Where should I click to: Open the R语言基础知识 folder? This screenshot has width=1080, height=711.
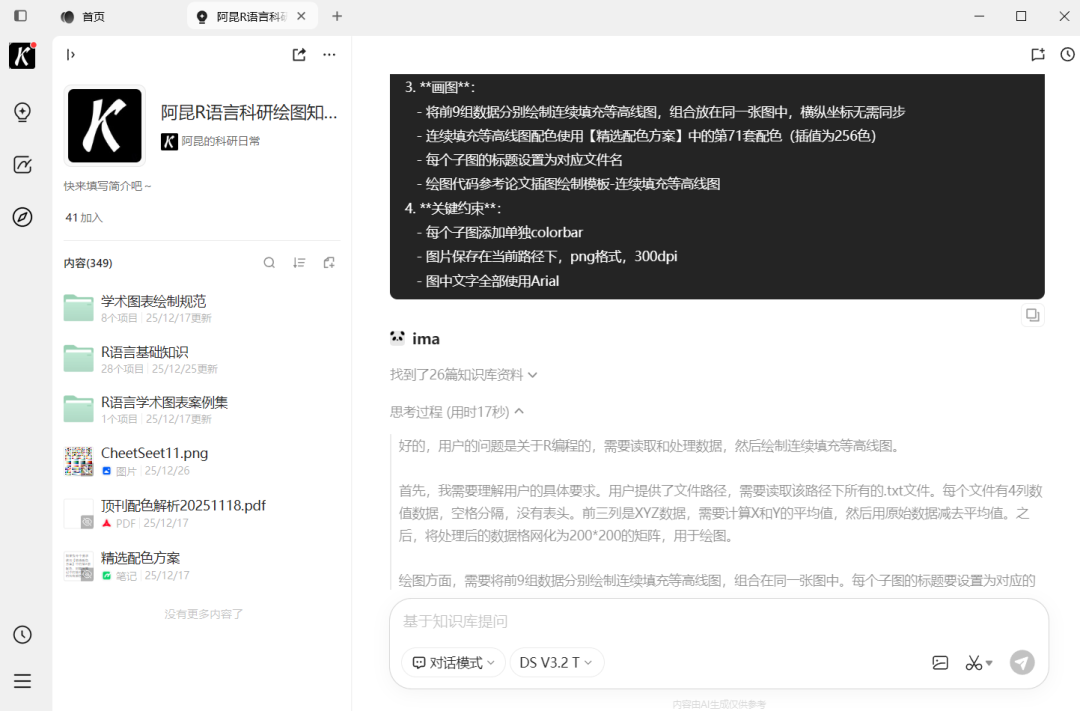click(201, 359)
